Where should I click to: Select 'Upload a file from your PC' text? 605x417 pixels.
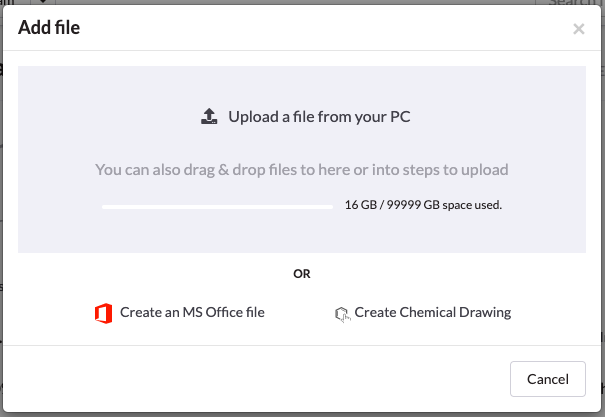point(319,116)
